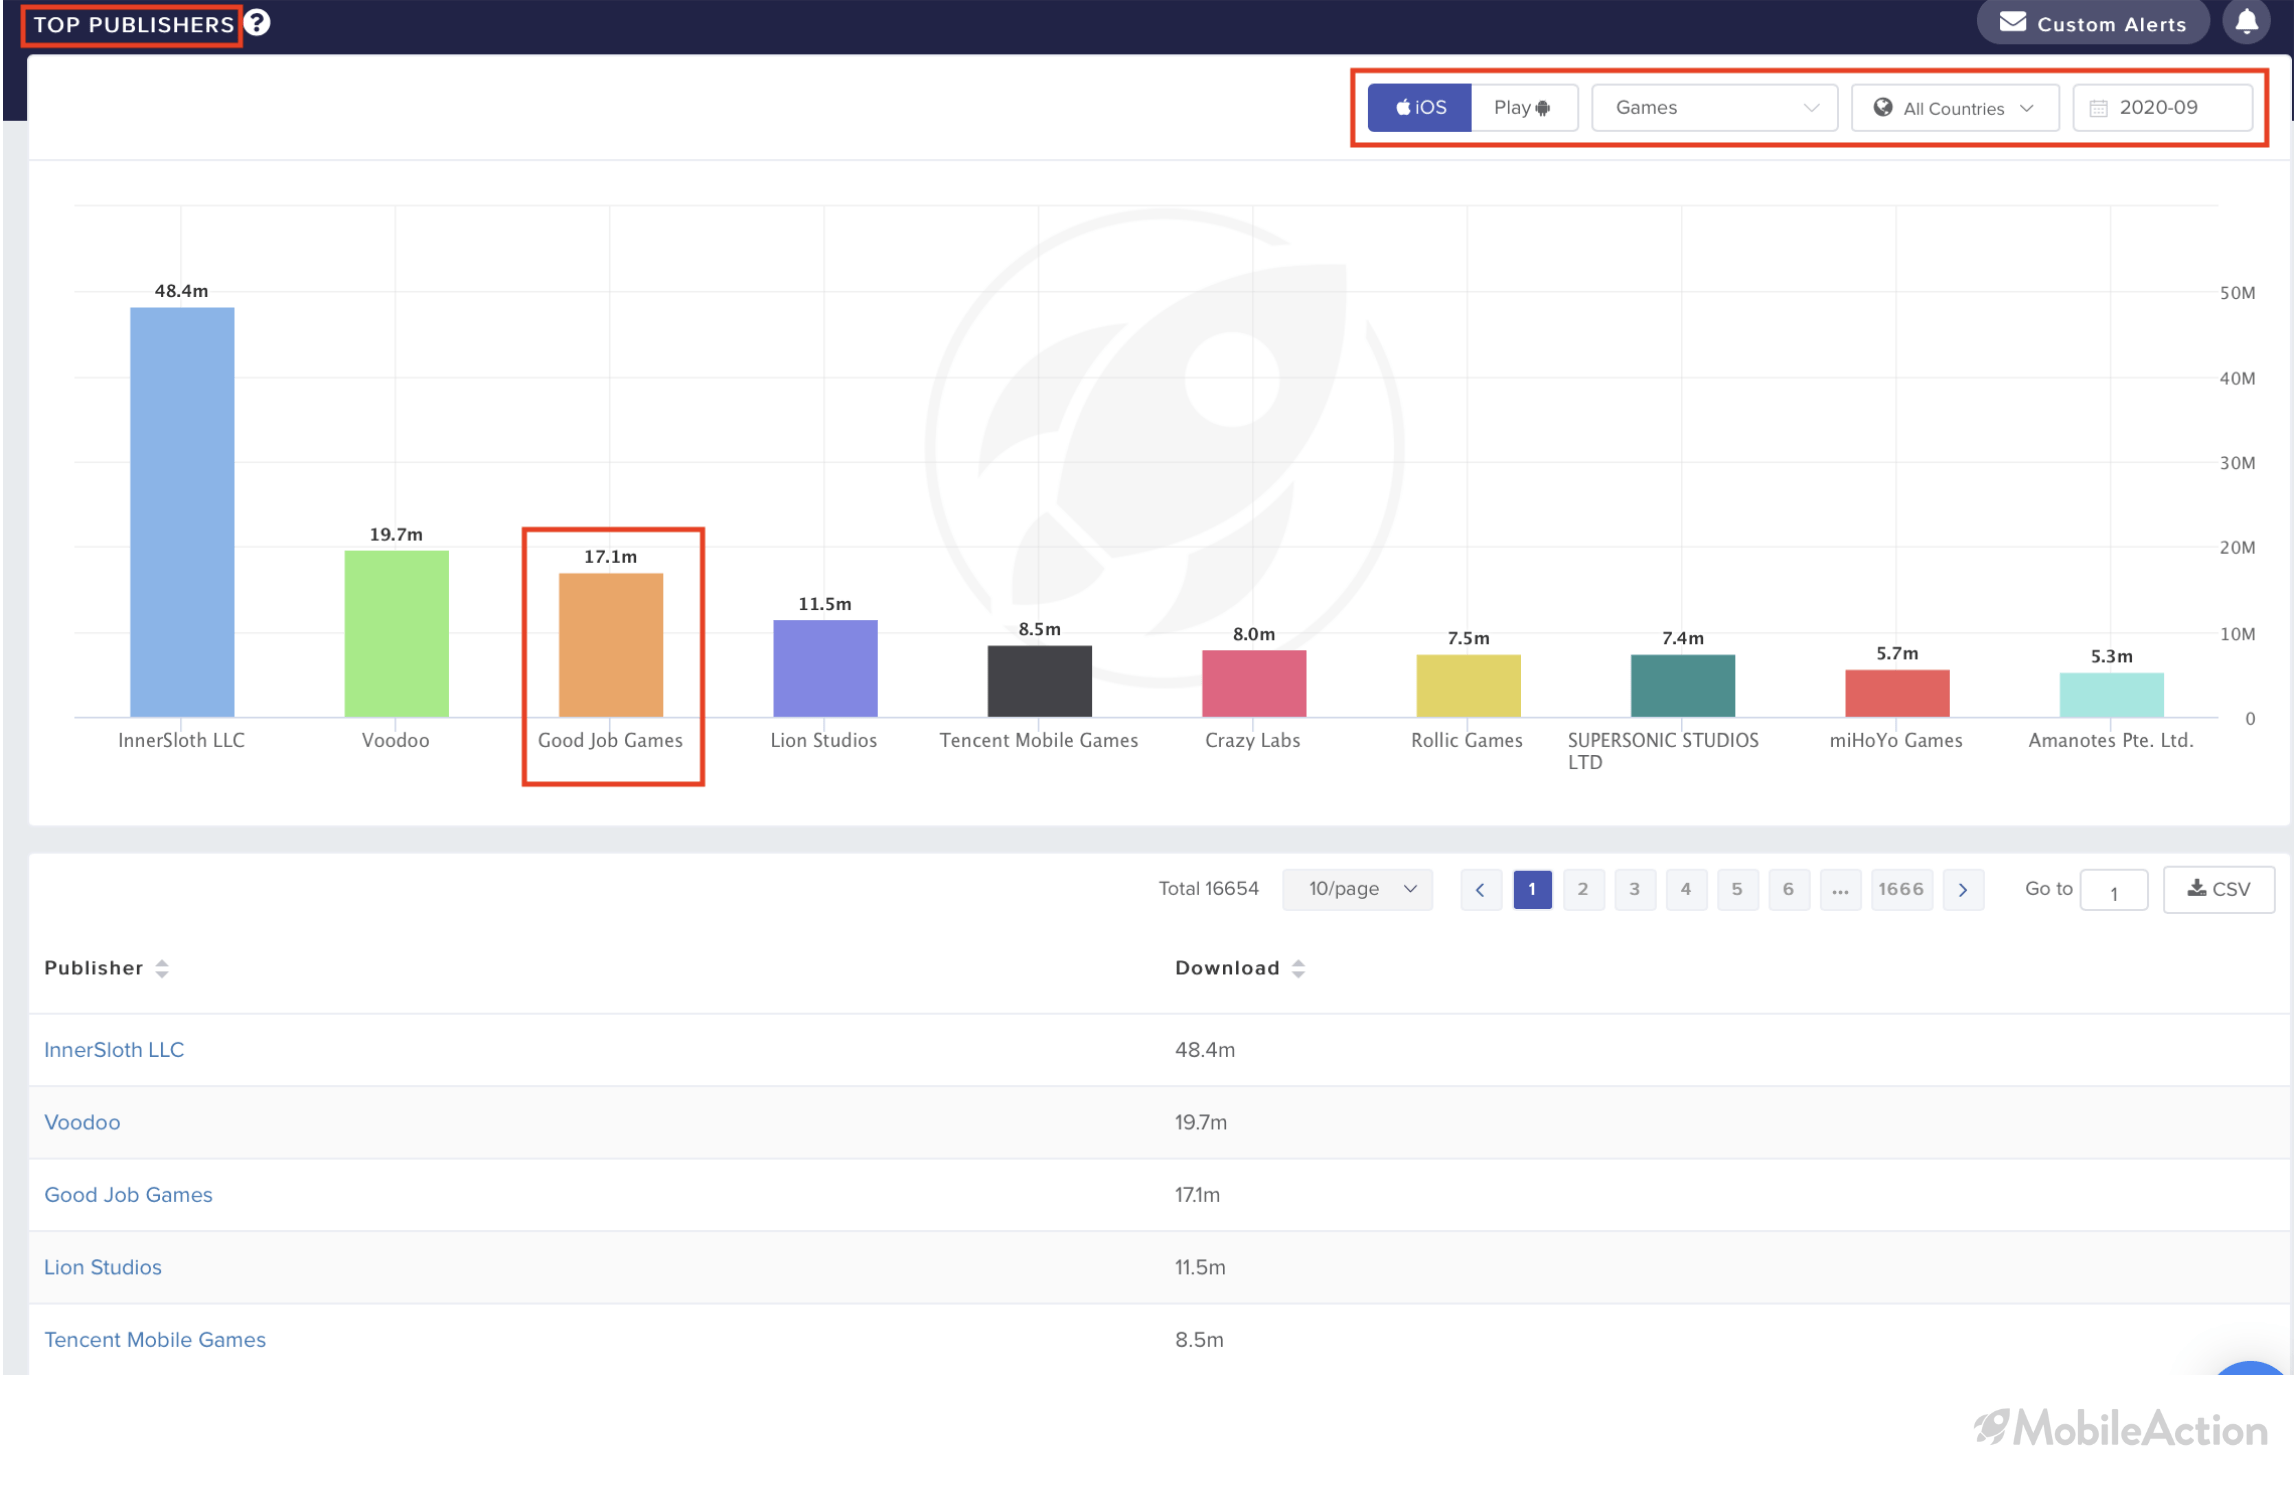Select page 3 in pagination

(x=1634, y=889)
